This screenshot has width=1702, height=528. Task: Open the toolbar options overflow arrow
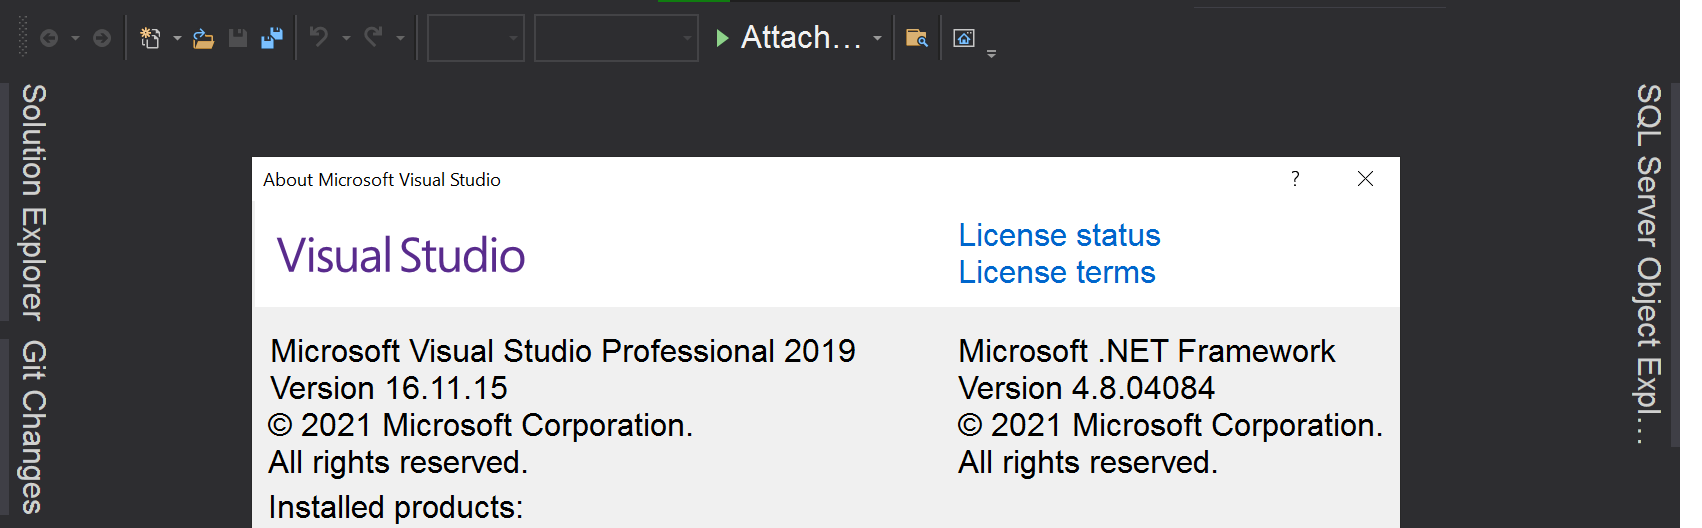(x=991, y=54)
